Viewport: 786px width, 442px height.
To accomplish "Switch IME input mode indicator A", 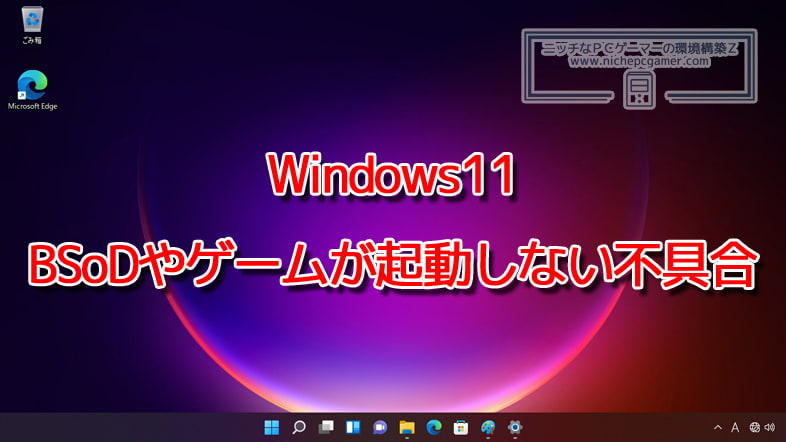I will tap(735, 427).
